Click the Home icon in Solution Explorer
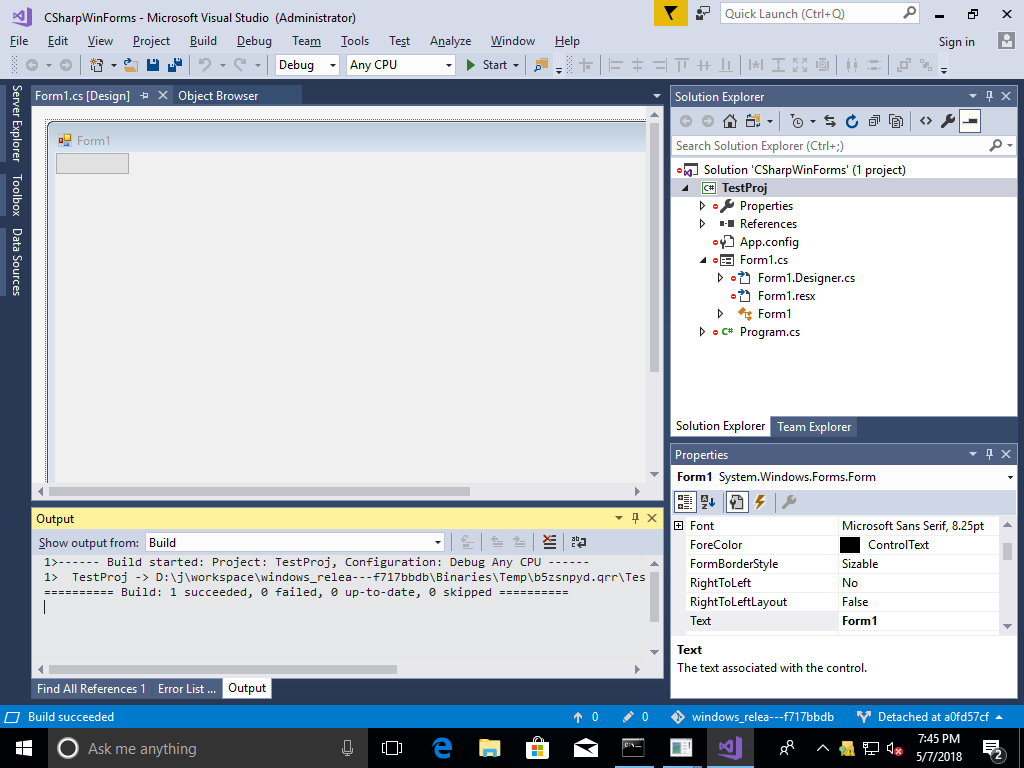Screen dimensions: 1024x768 tap(730, 121)
